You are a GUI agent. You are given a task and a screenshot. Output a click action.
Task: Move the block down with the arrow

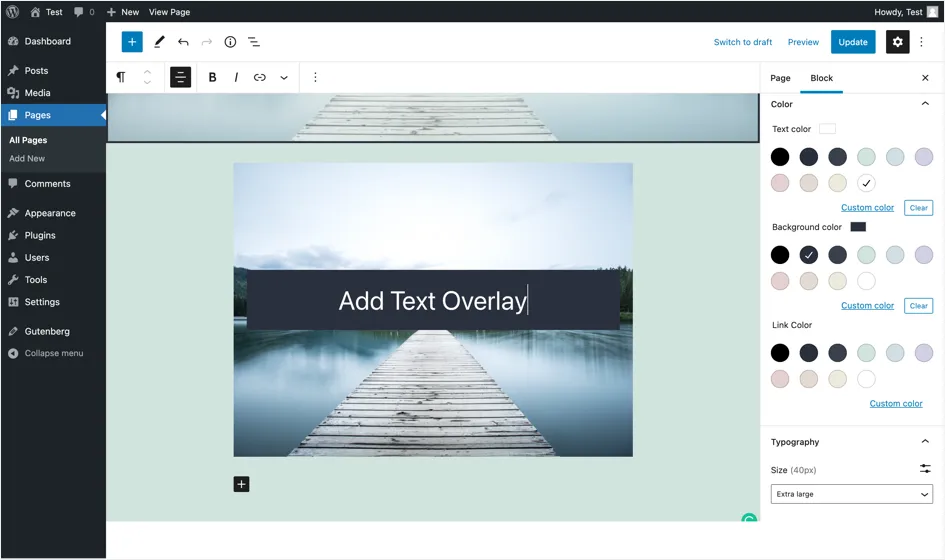tap(147, 82)
